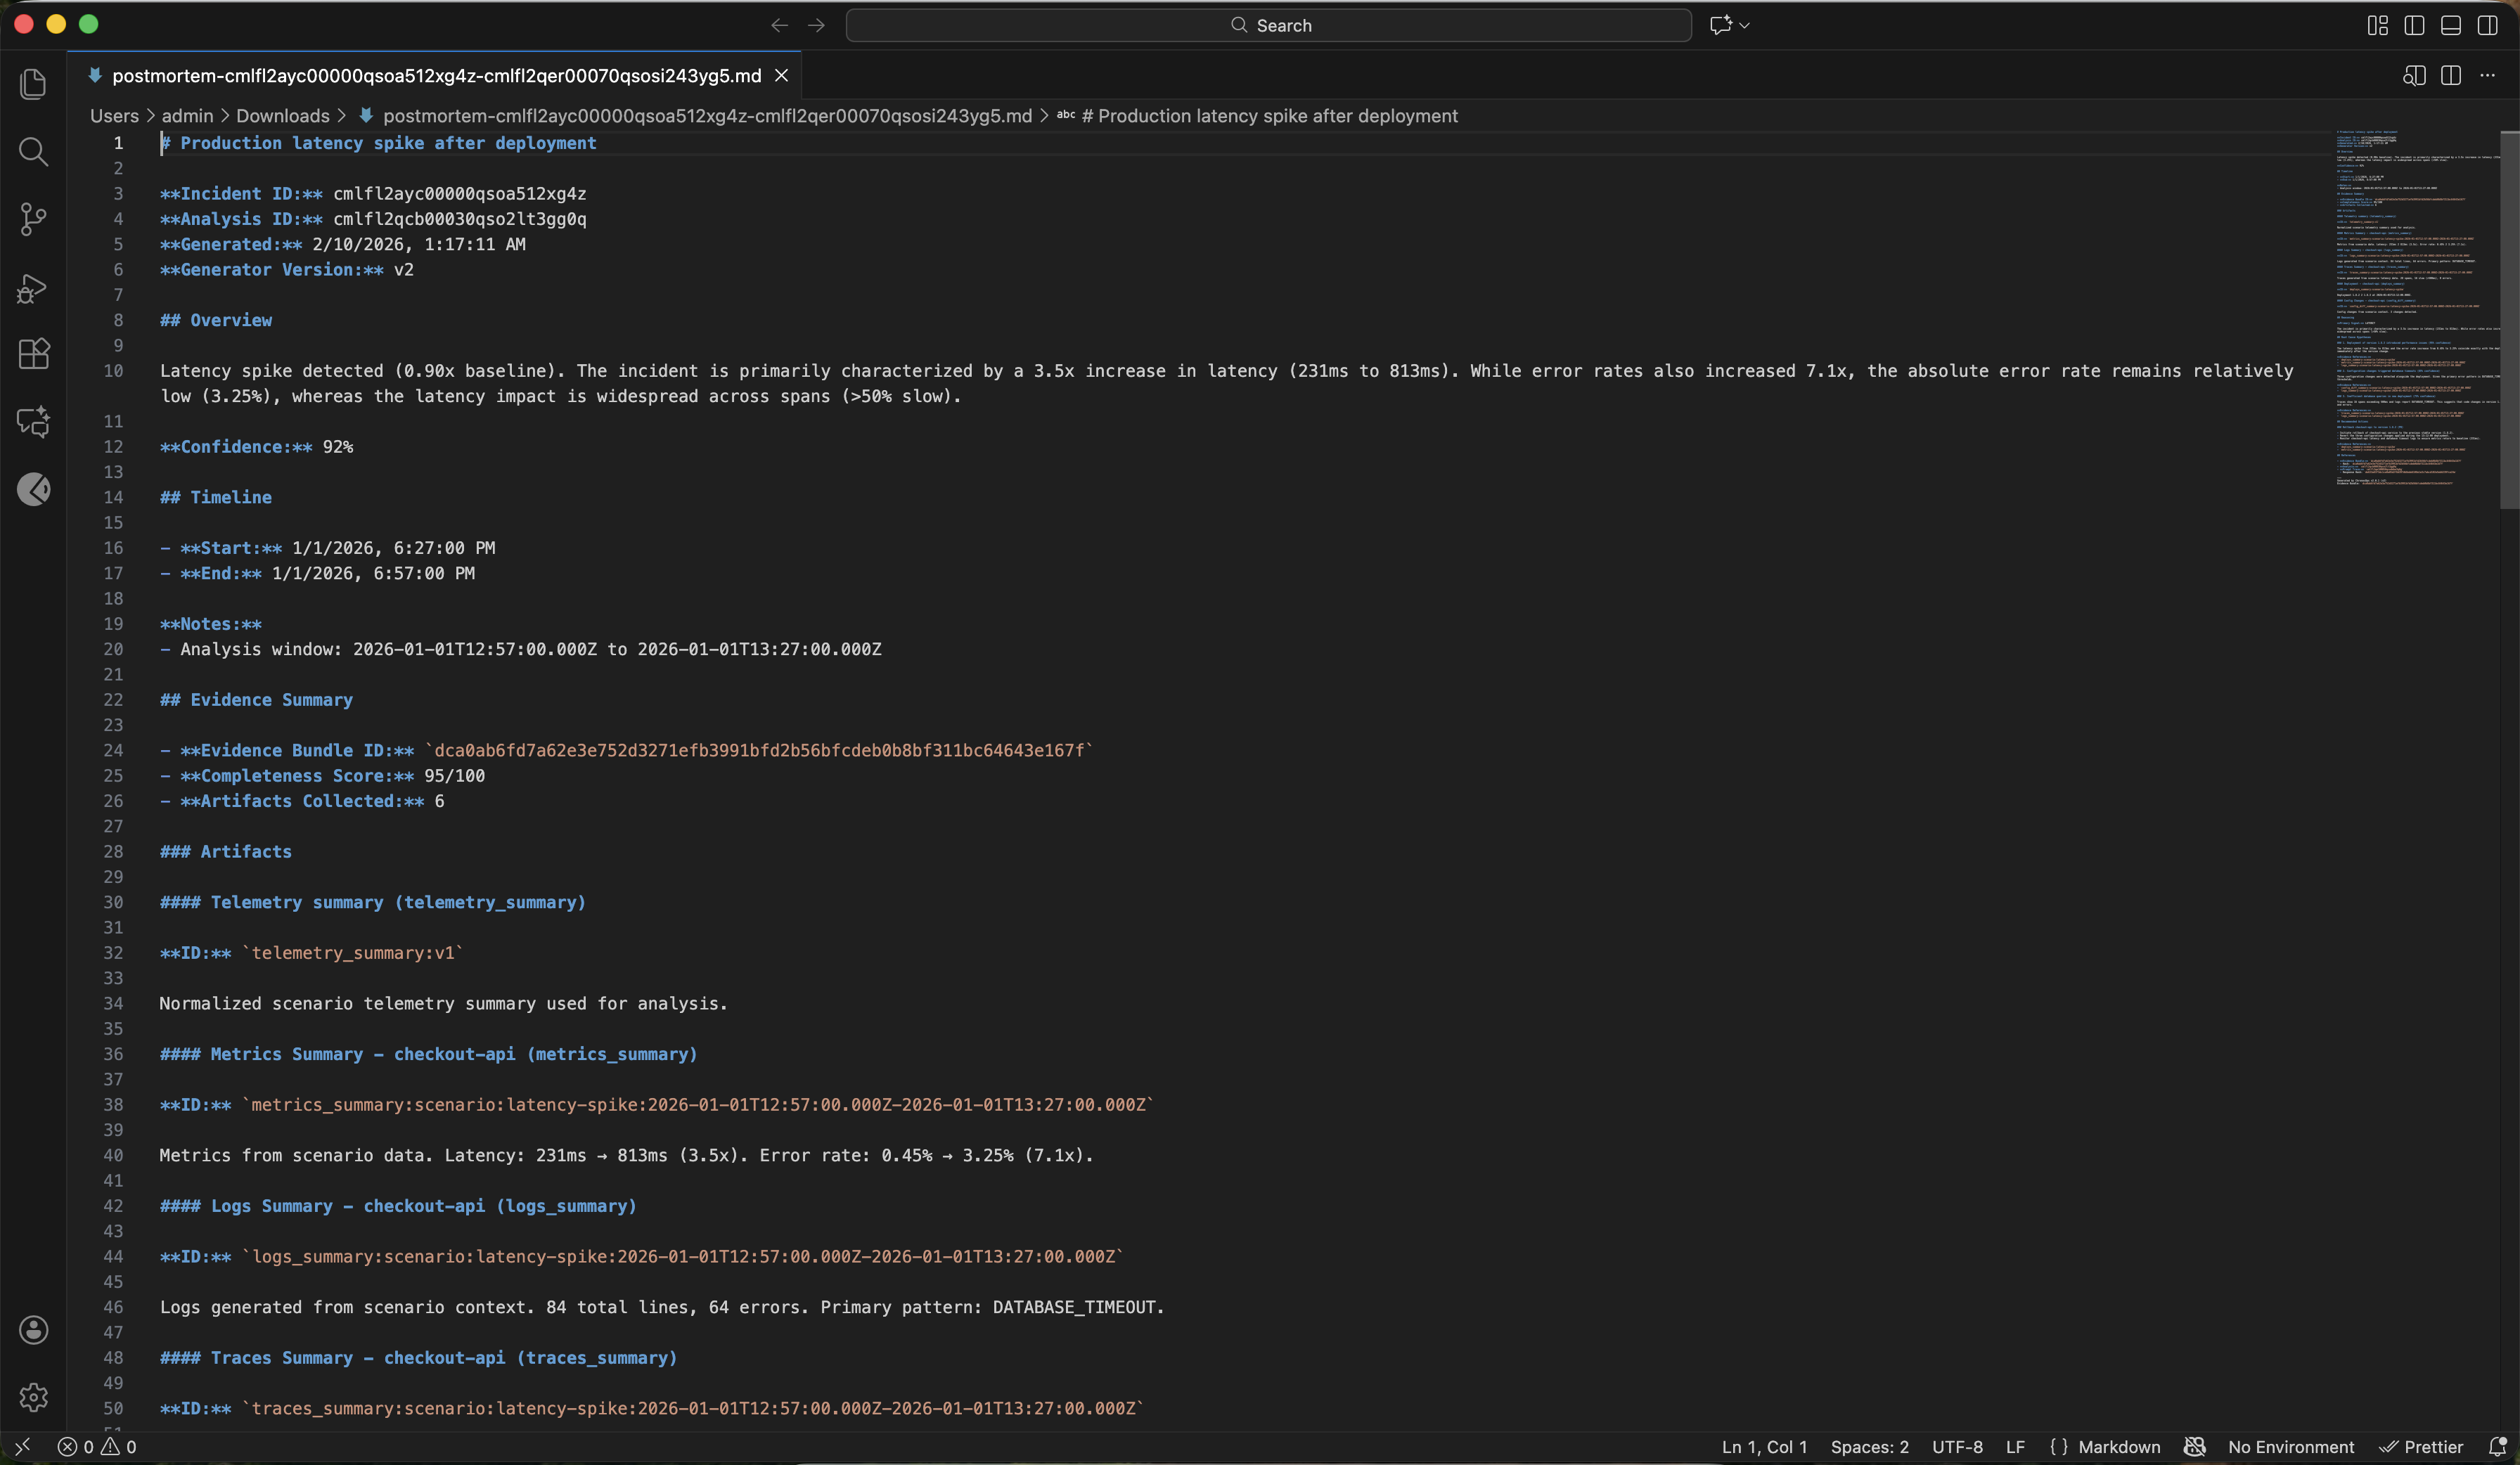Viewport: 2520px width, 1465px height.
Task: Open the Chat view in activity bar
Action: point(33,421)
